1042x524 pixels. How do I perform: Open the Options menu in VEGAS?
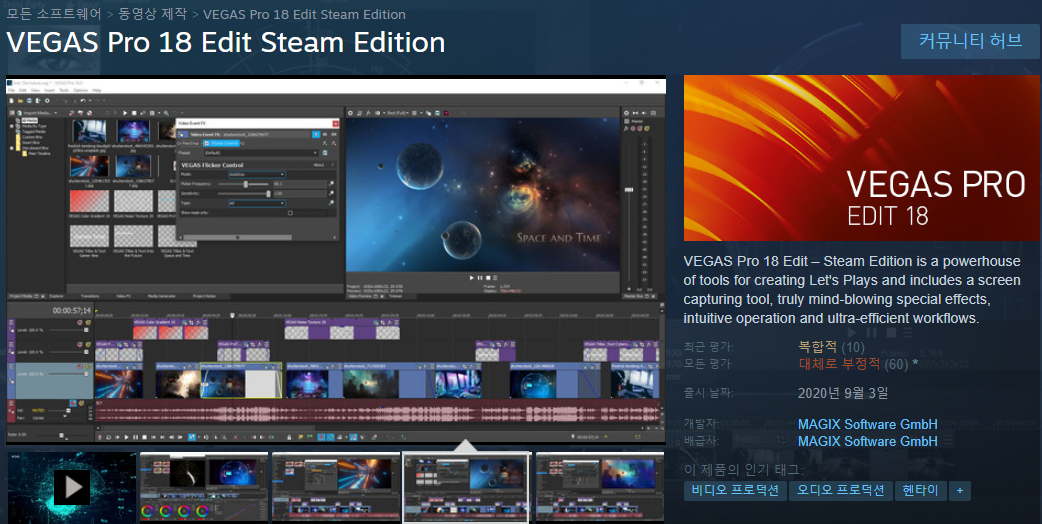click(80, 90)
